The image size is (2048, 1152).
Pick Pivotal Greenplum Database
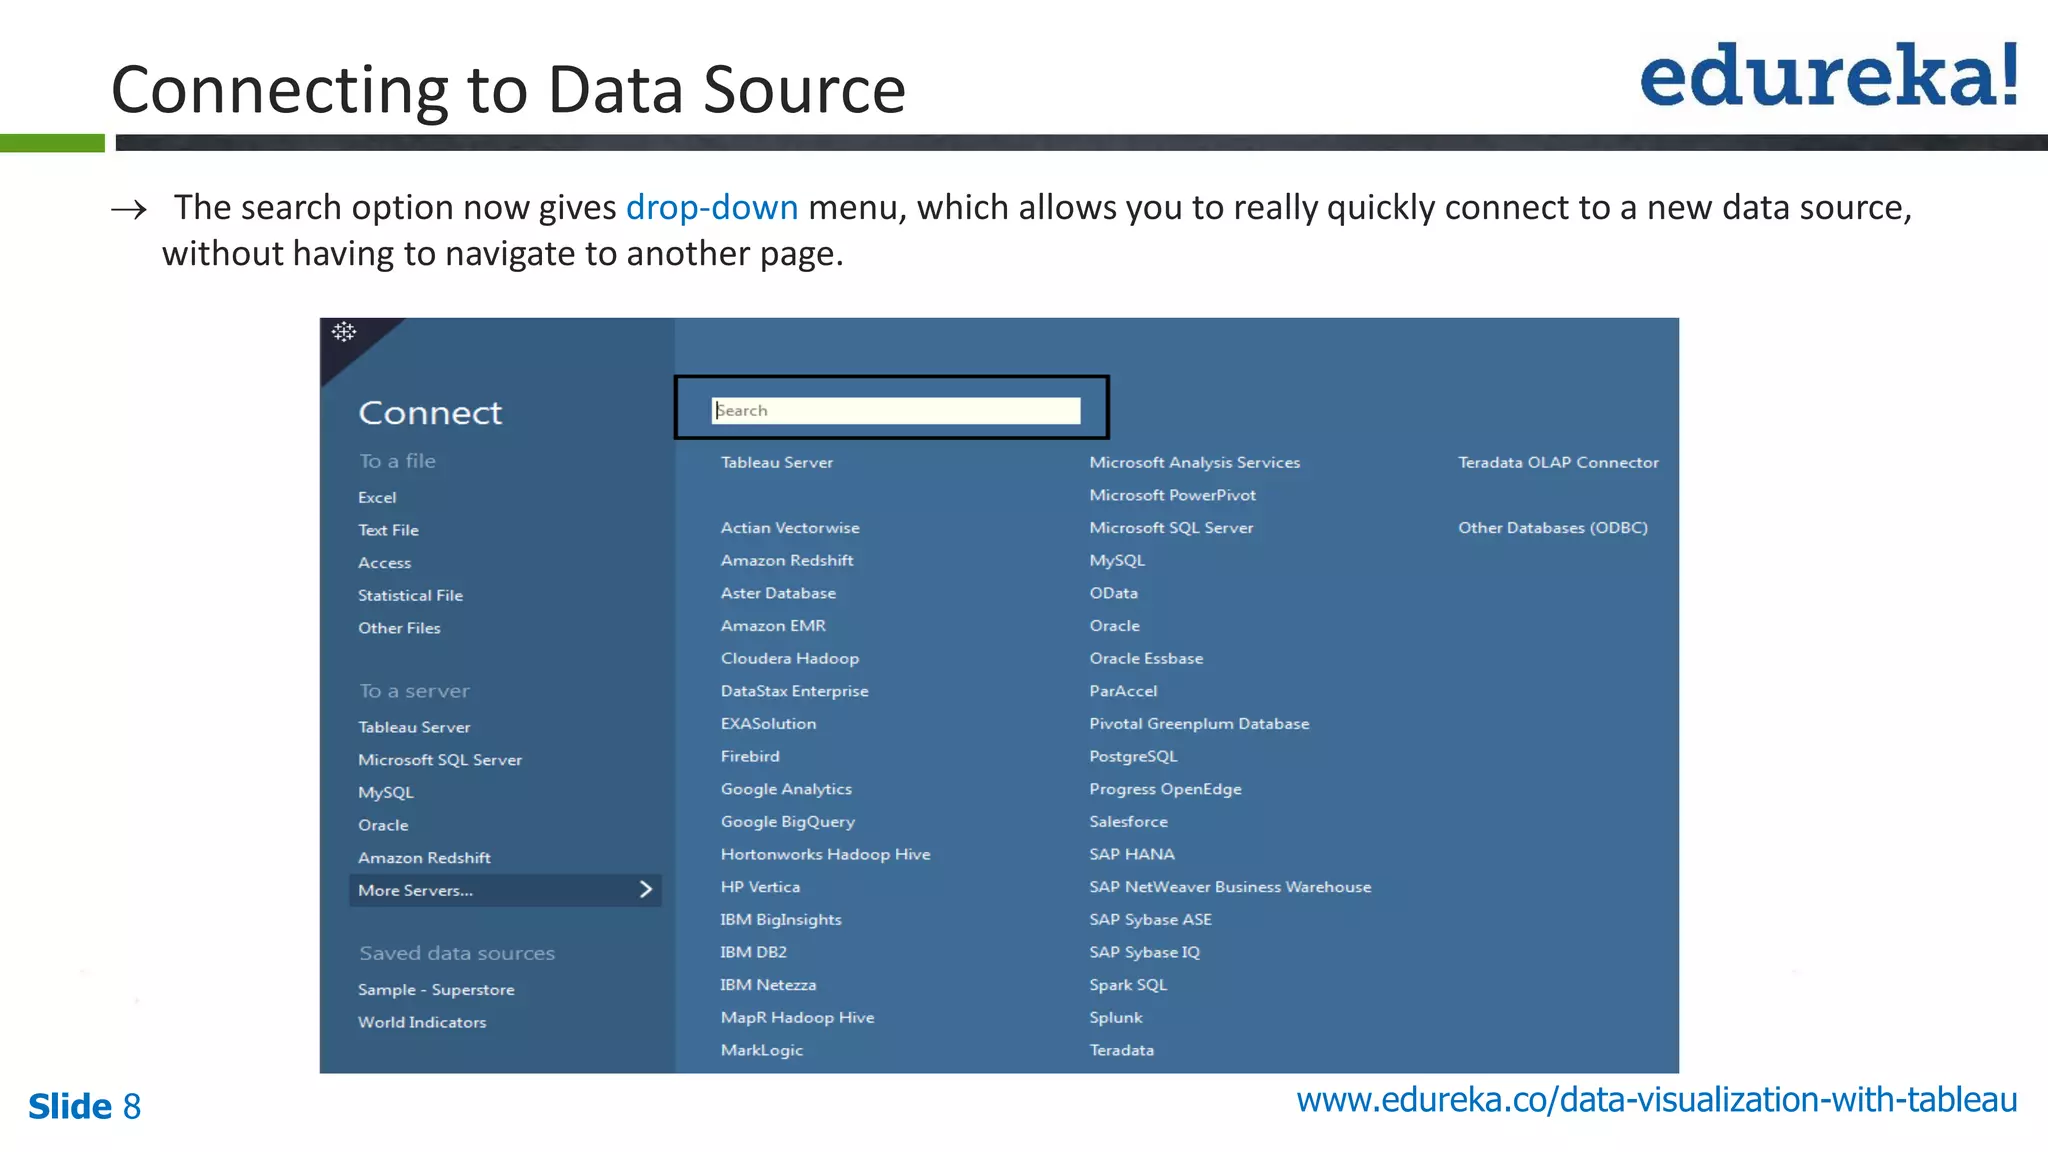coord(1199,723)
